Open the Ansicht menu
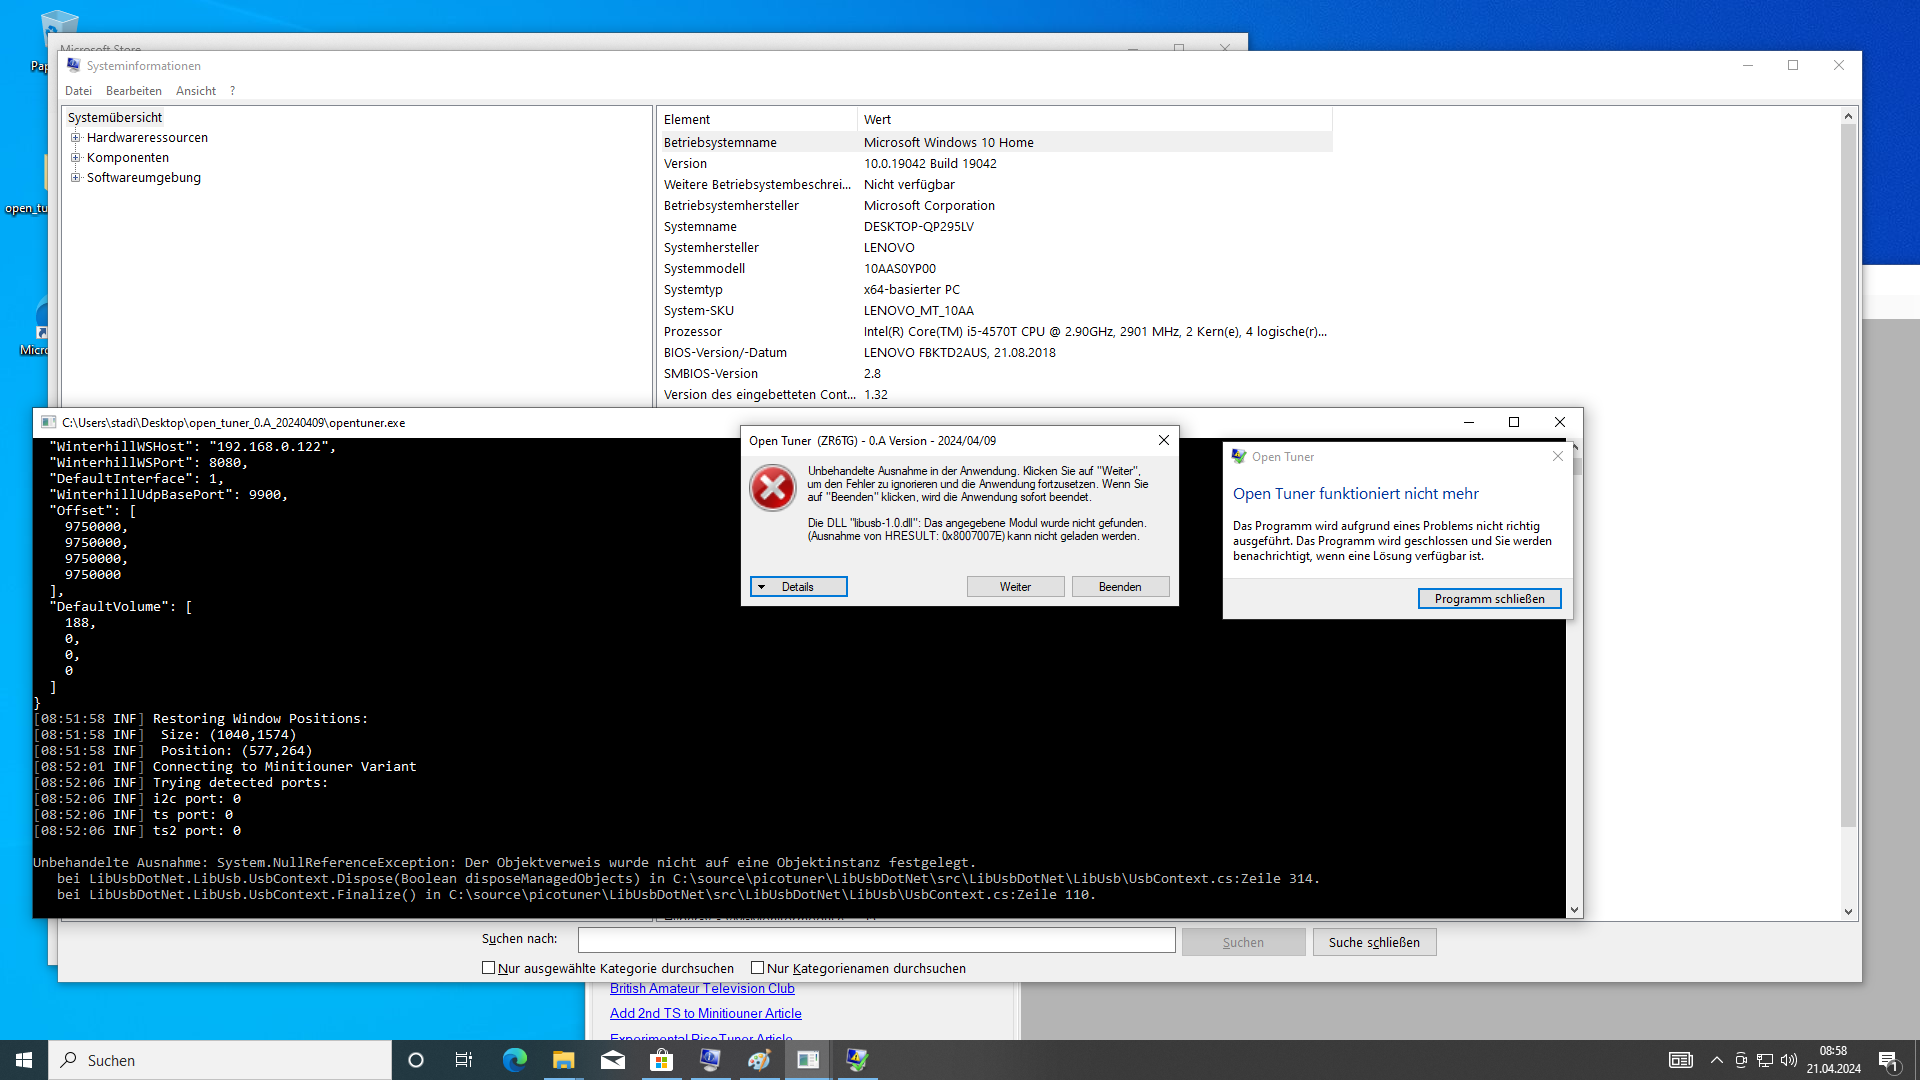This screenshot has height=1080, width=1920. pyautogui.click(x=196, y=91)
